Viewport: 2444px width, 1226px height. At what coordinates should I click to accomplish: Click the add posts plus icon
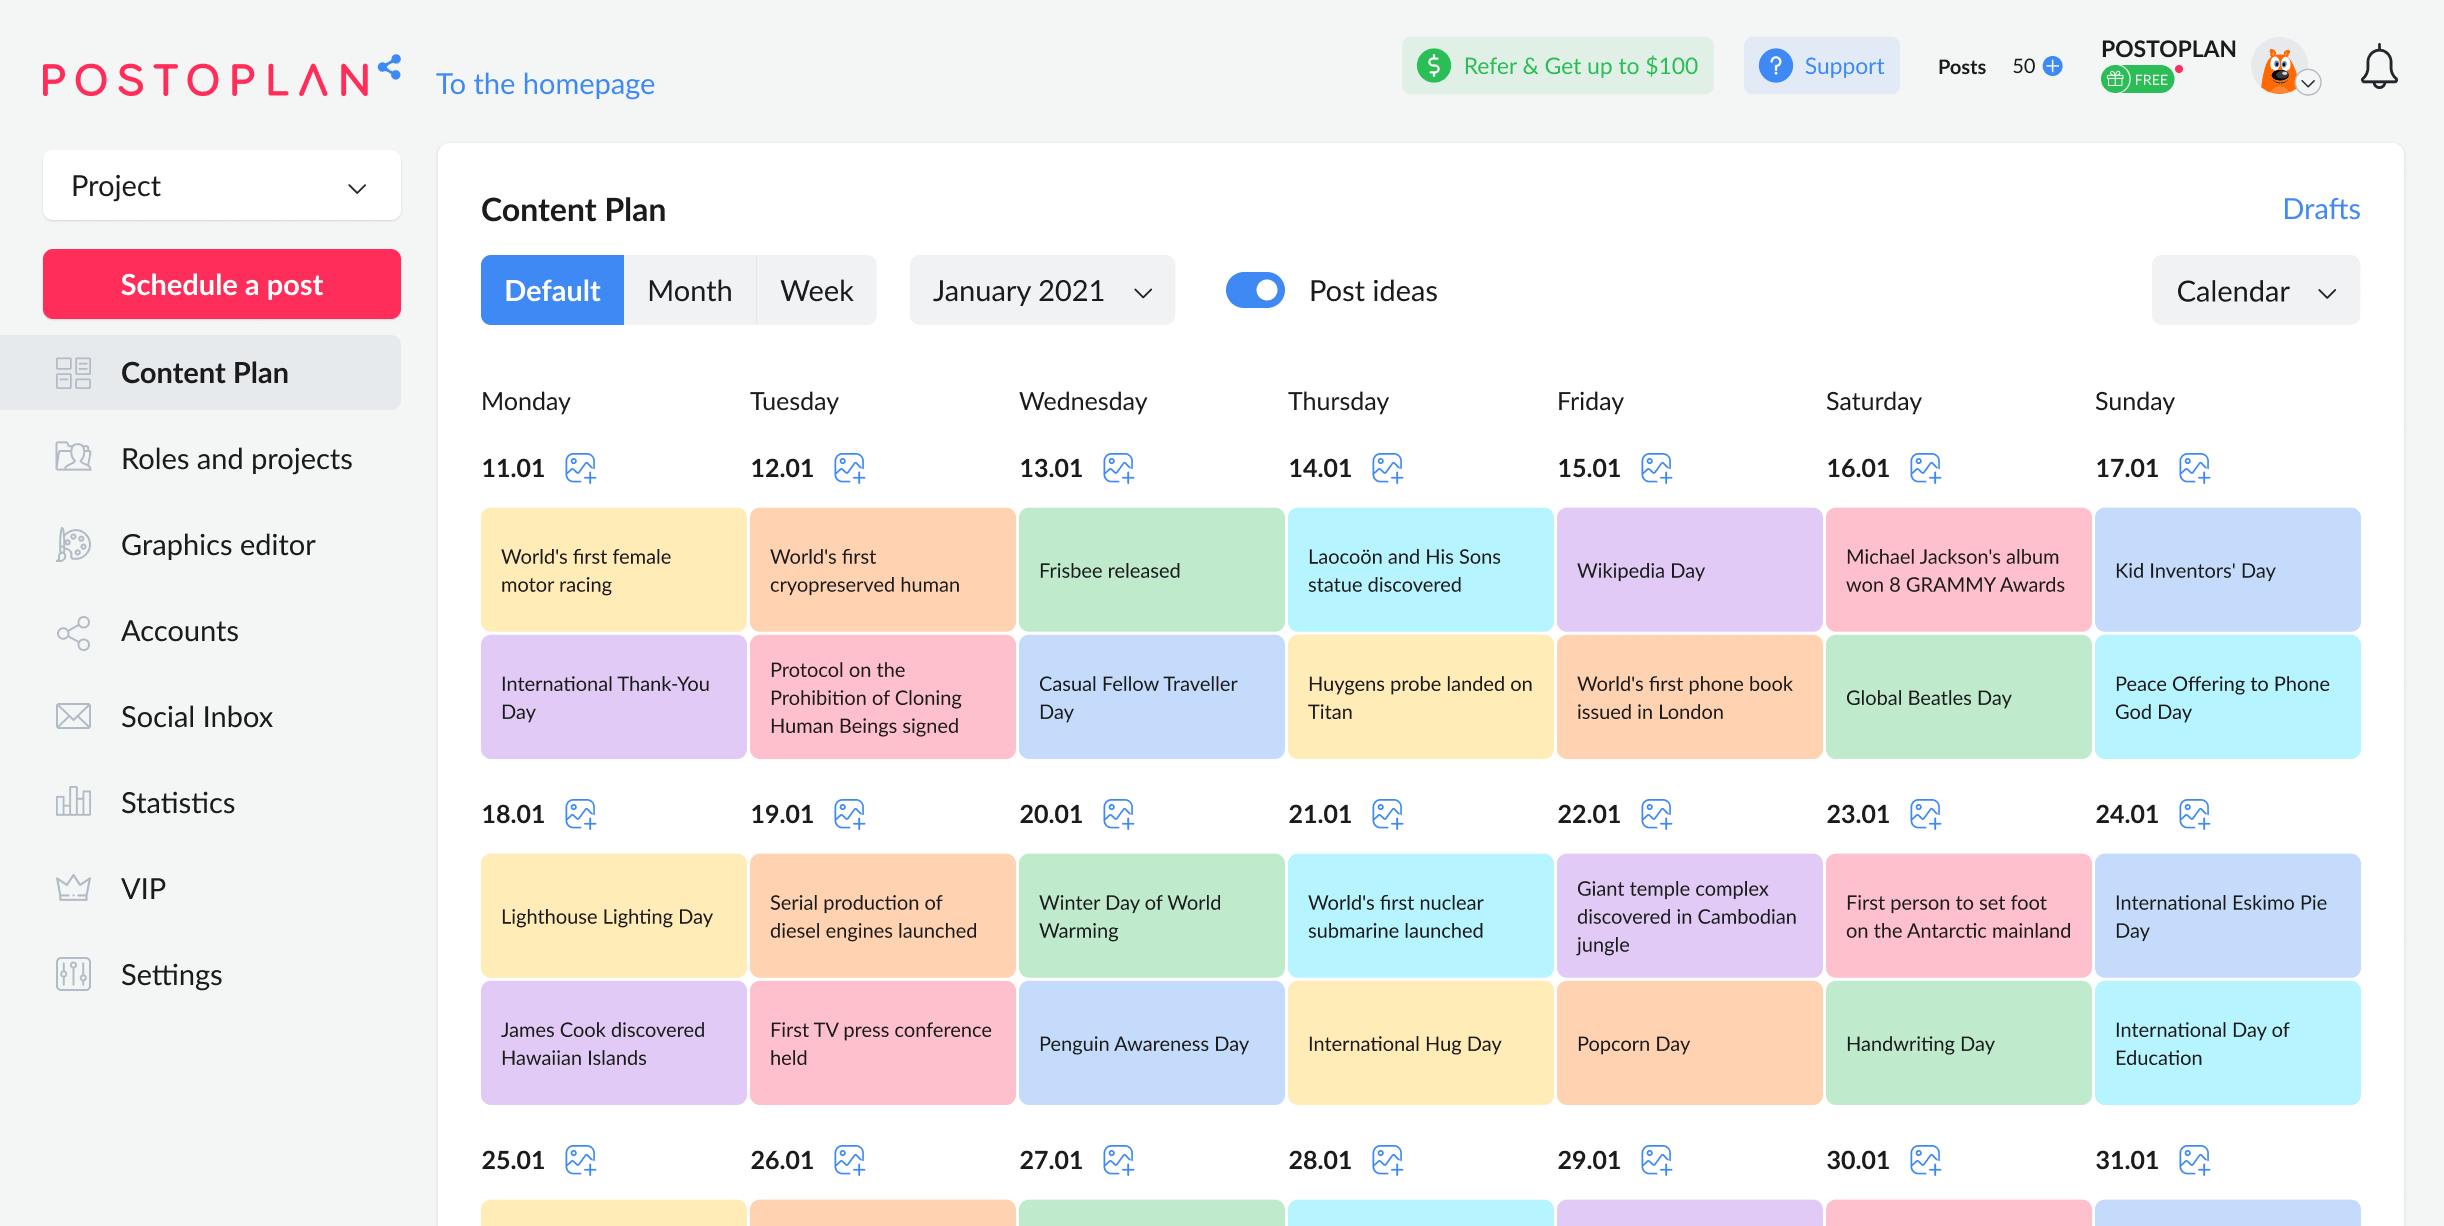[x=2053, y=66]
